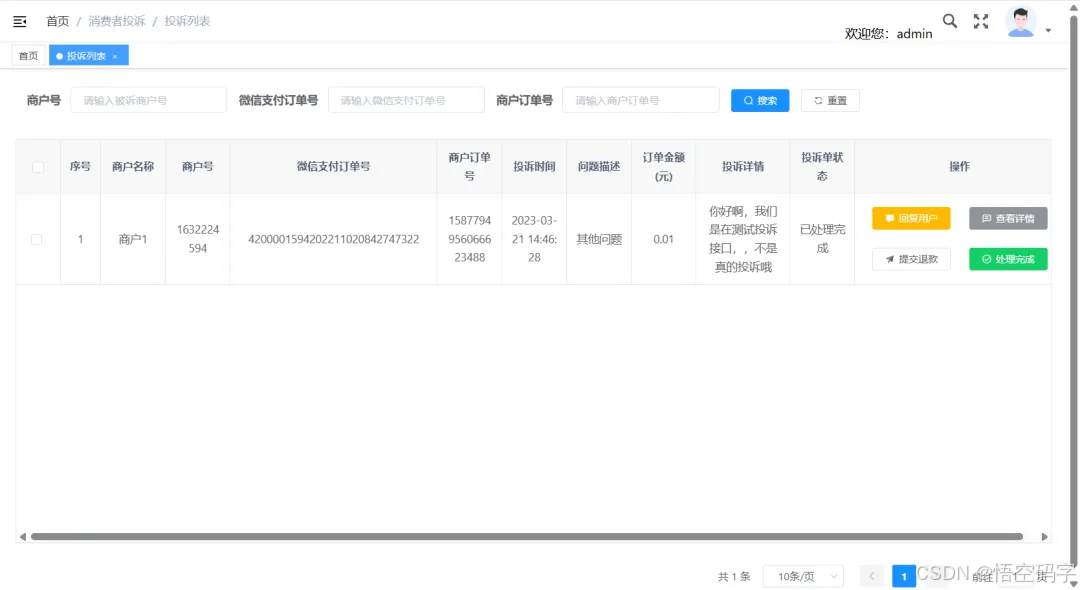Click the horizontal scrollbar left arrow
This screenshot has height=590, width=1080.
pyautogui.click(x=23, y=537)
